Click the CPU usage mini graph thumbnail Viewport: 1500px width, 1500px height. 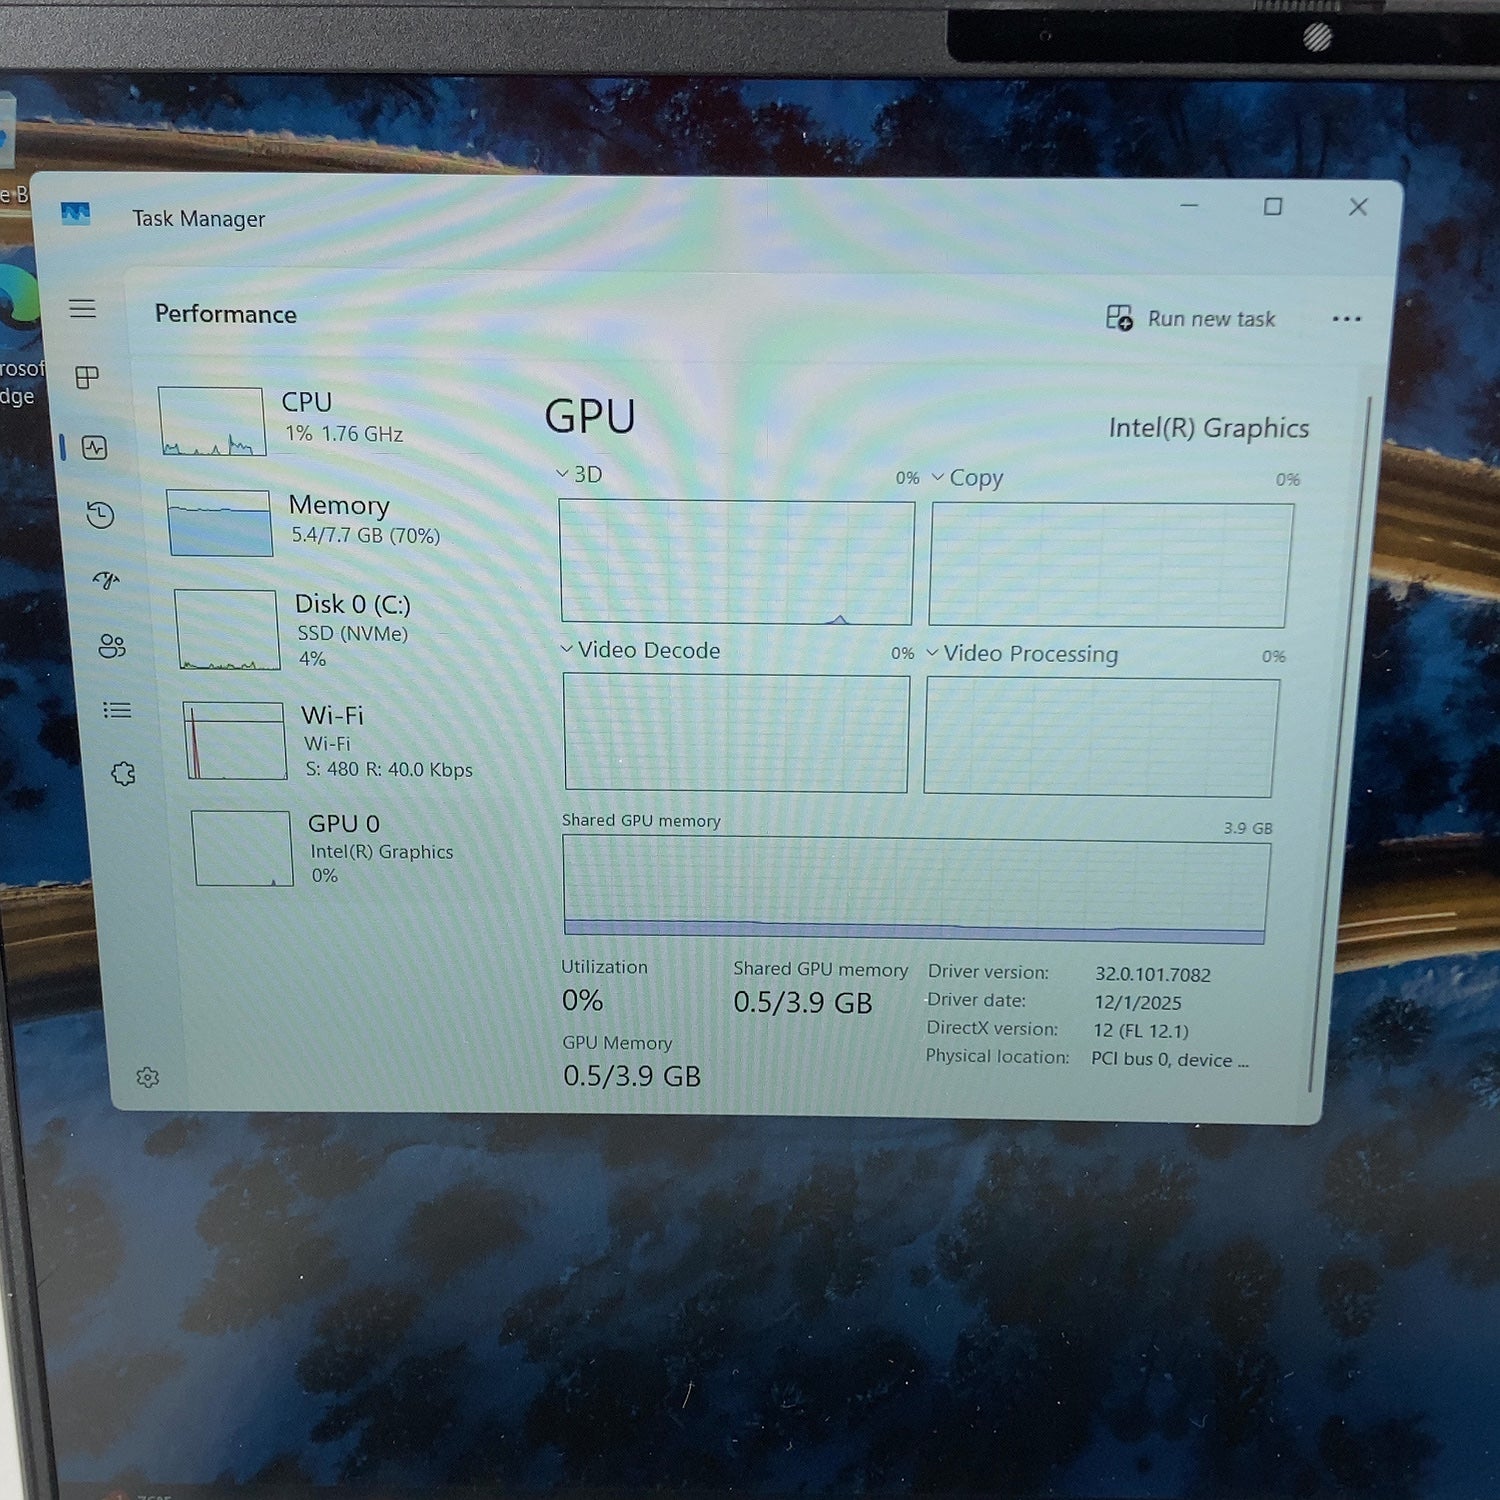211,421
